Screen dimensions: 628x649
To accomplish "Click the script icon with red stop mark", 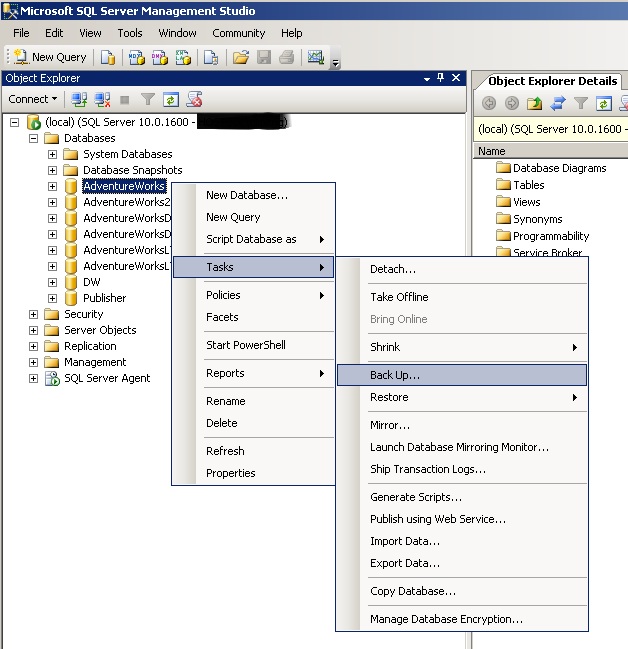I will [x=194, y=99].
